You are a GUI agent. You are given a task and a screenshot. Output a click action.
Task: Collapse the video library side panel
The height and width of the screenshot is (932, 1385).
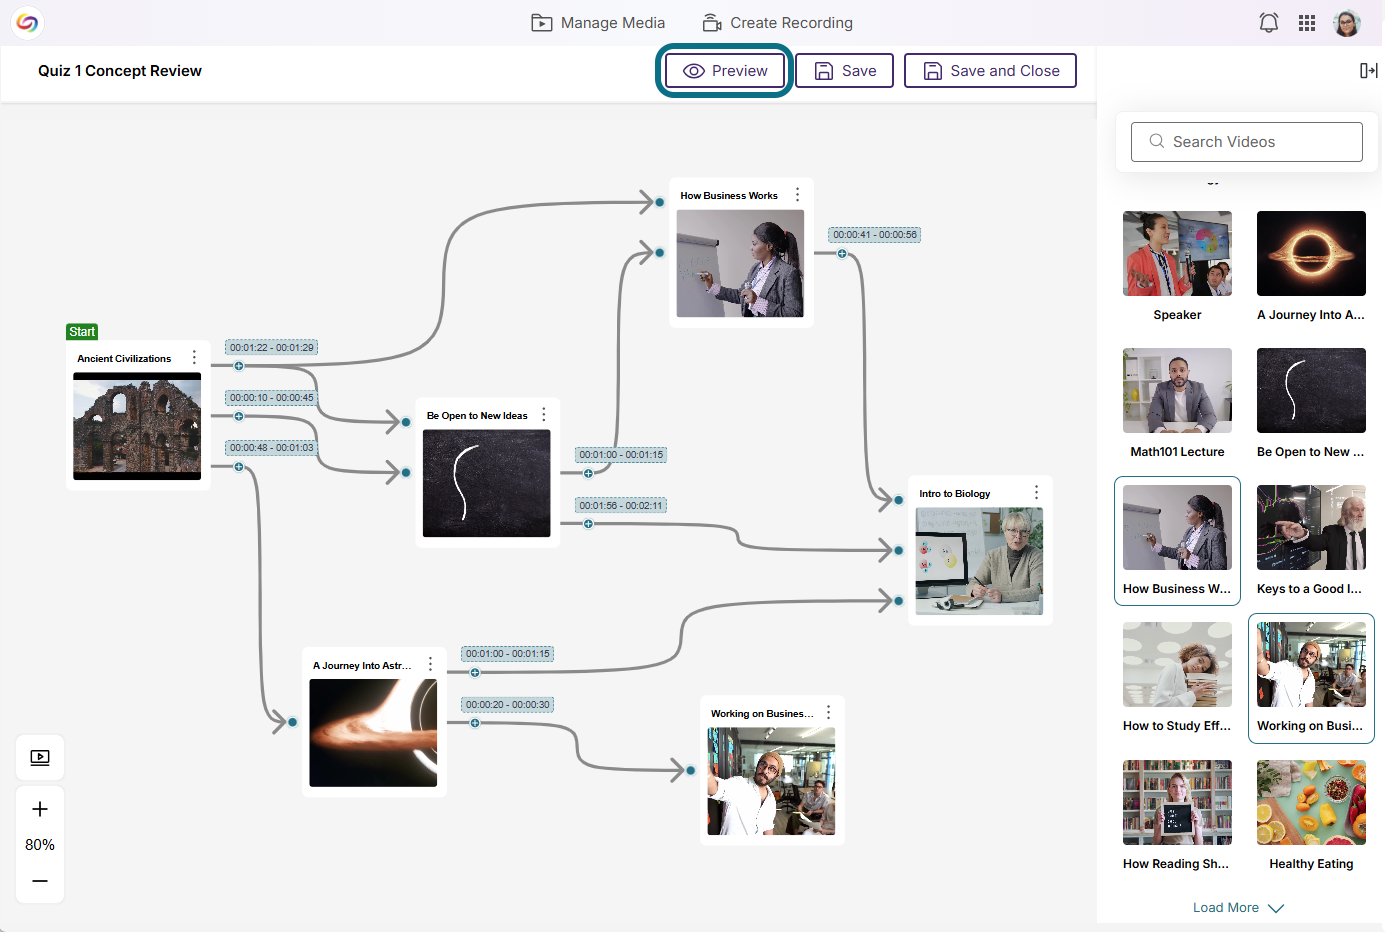1369,70
